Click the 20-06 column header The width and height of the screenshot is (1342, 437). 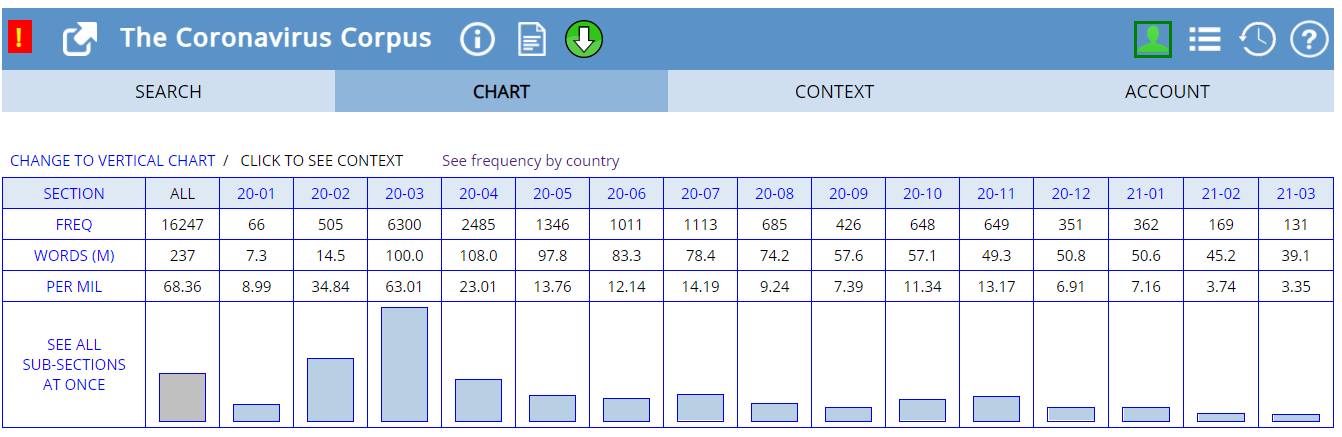[626, 193]
